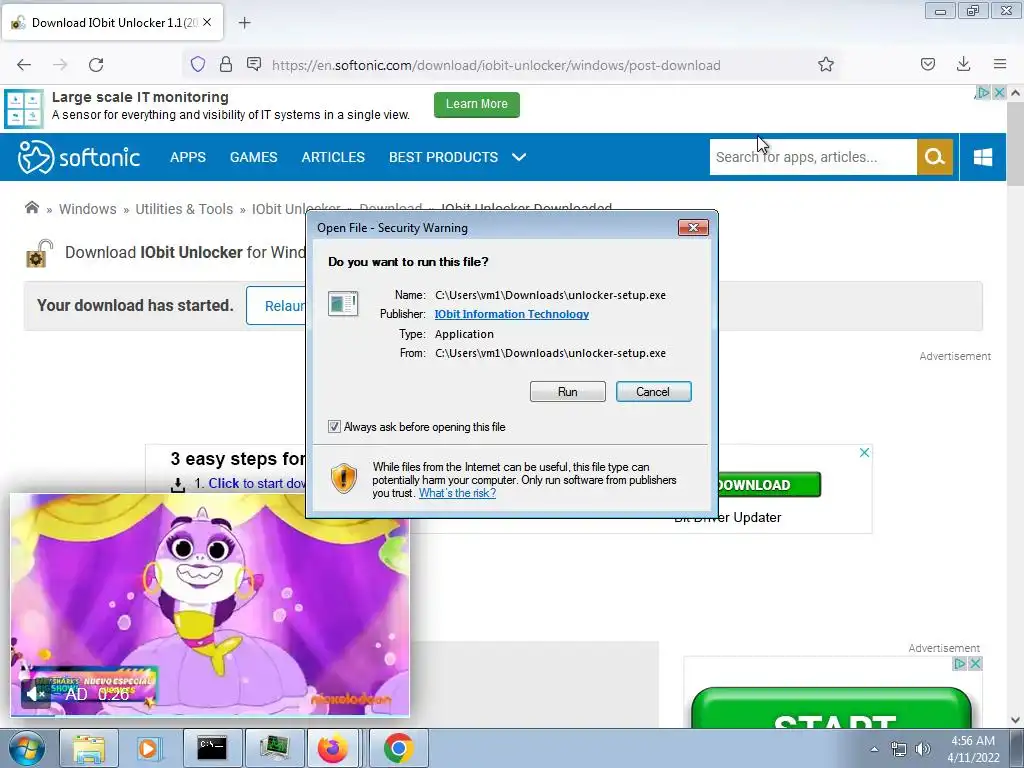The image size is (1024, 768).
Task: Open the AdChoices icon on the top banner
Action: 983,93
